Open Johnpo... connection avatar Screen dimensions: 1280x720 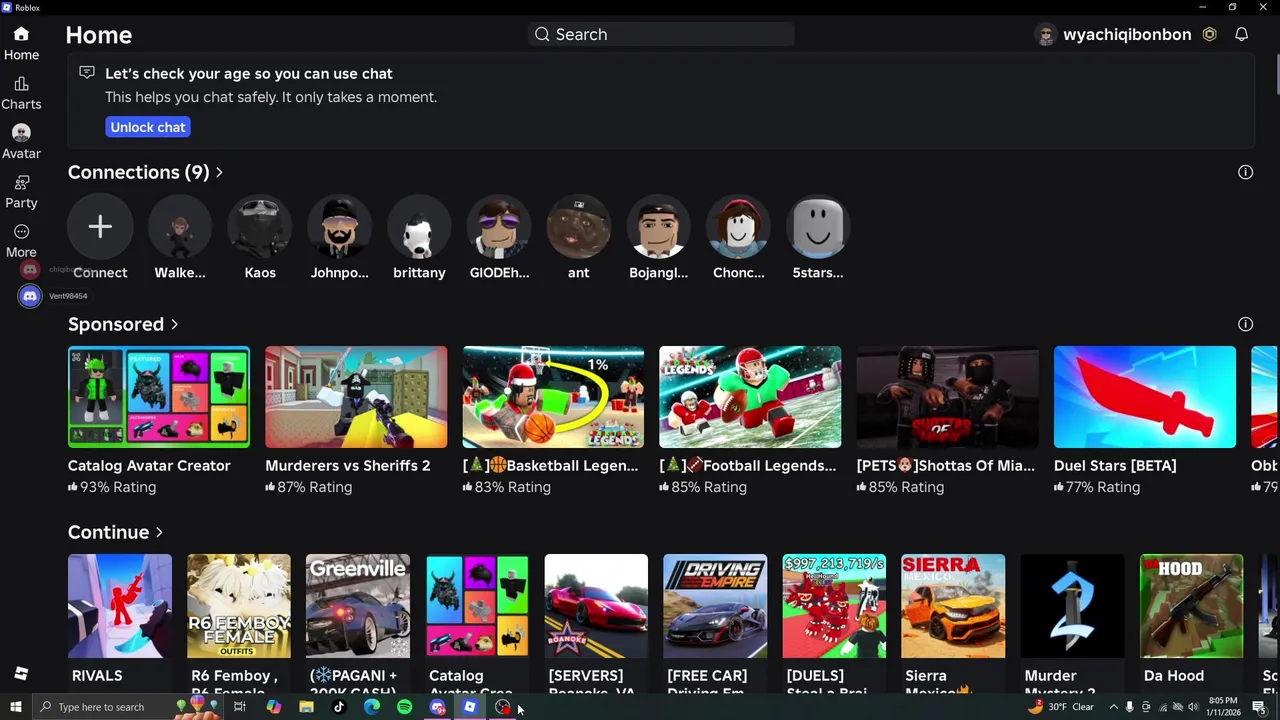(339, 227)
